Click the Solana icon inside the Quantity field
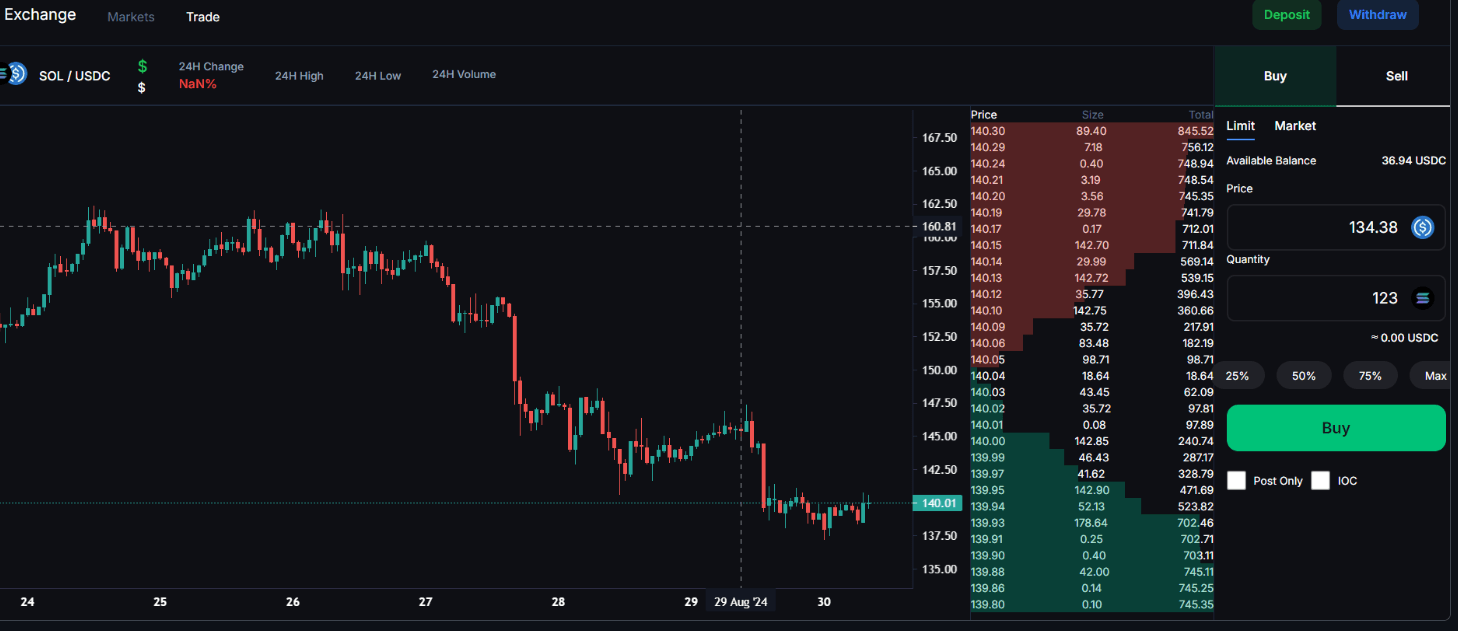The width and height of the screenshot is (1458, 631). pyautogui.click(x=1421, y=297)
